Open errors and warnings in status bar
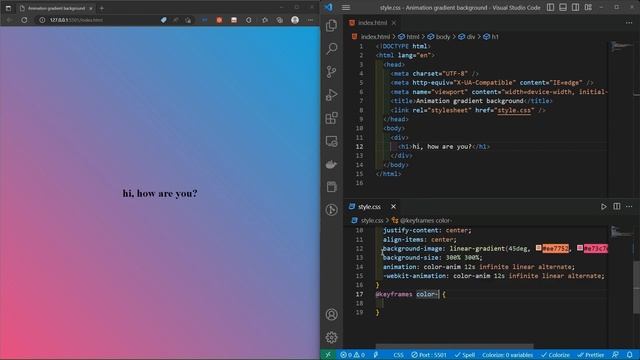 352,355
